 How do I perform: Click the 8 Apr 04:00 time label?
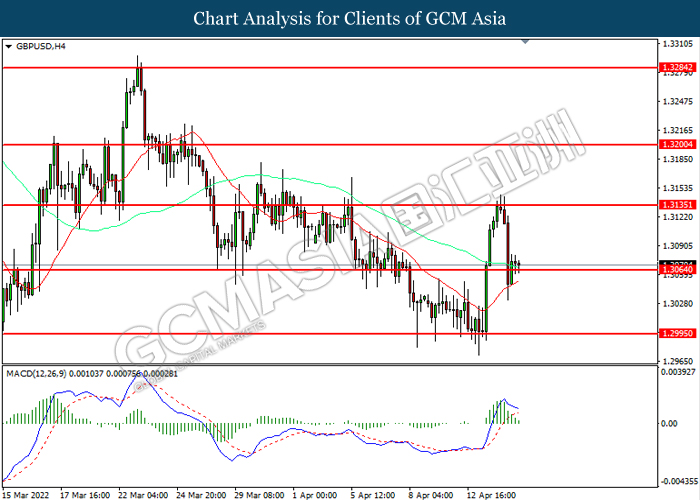coord(431,495)
